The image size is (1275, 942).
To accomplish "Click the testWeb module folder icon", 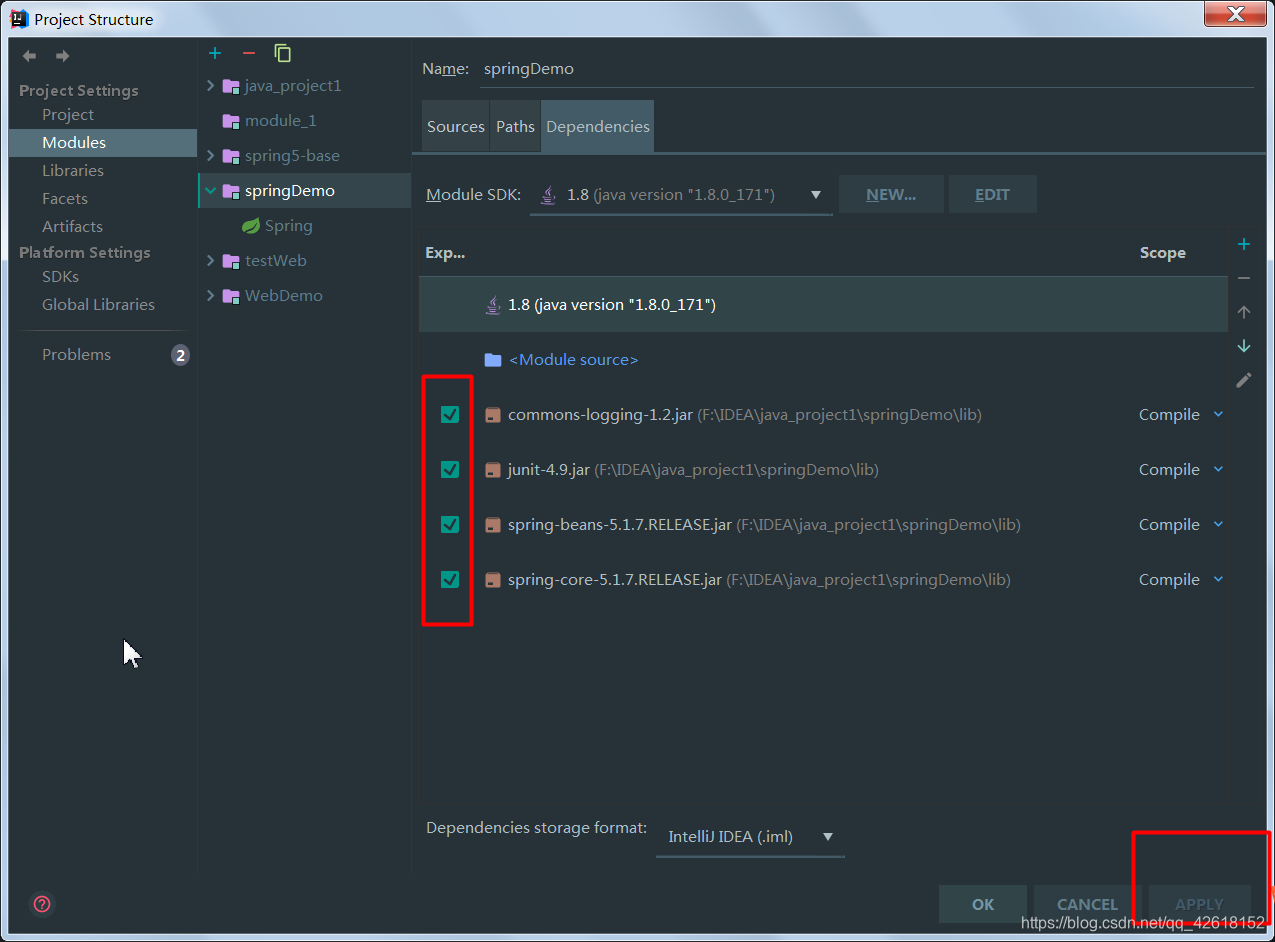I will [x=231, y=261].
